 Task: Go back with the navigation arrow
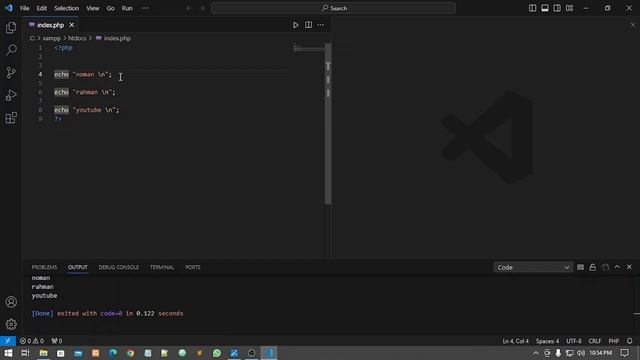189,8
